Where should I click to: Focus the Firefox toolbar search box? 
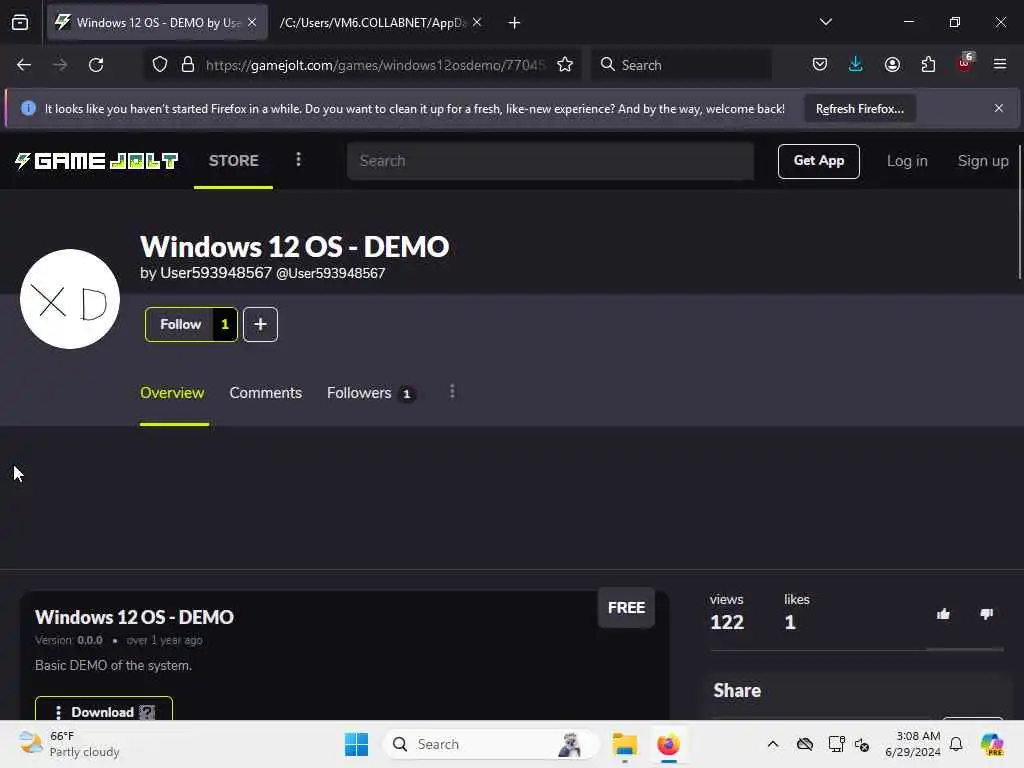tap(681, 65)
